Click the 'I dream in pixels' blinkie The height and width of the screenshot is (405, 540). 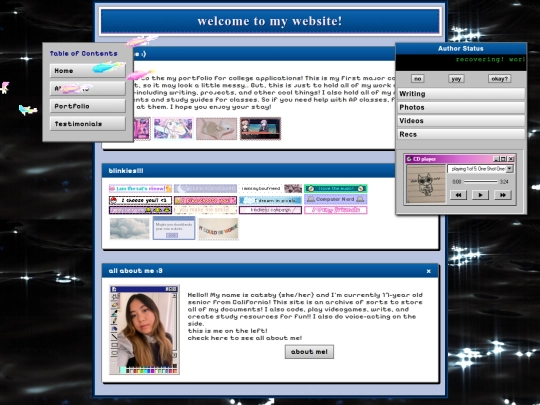coord(270,200)
